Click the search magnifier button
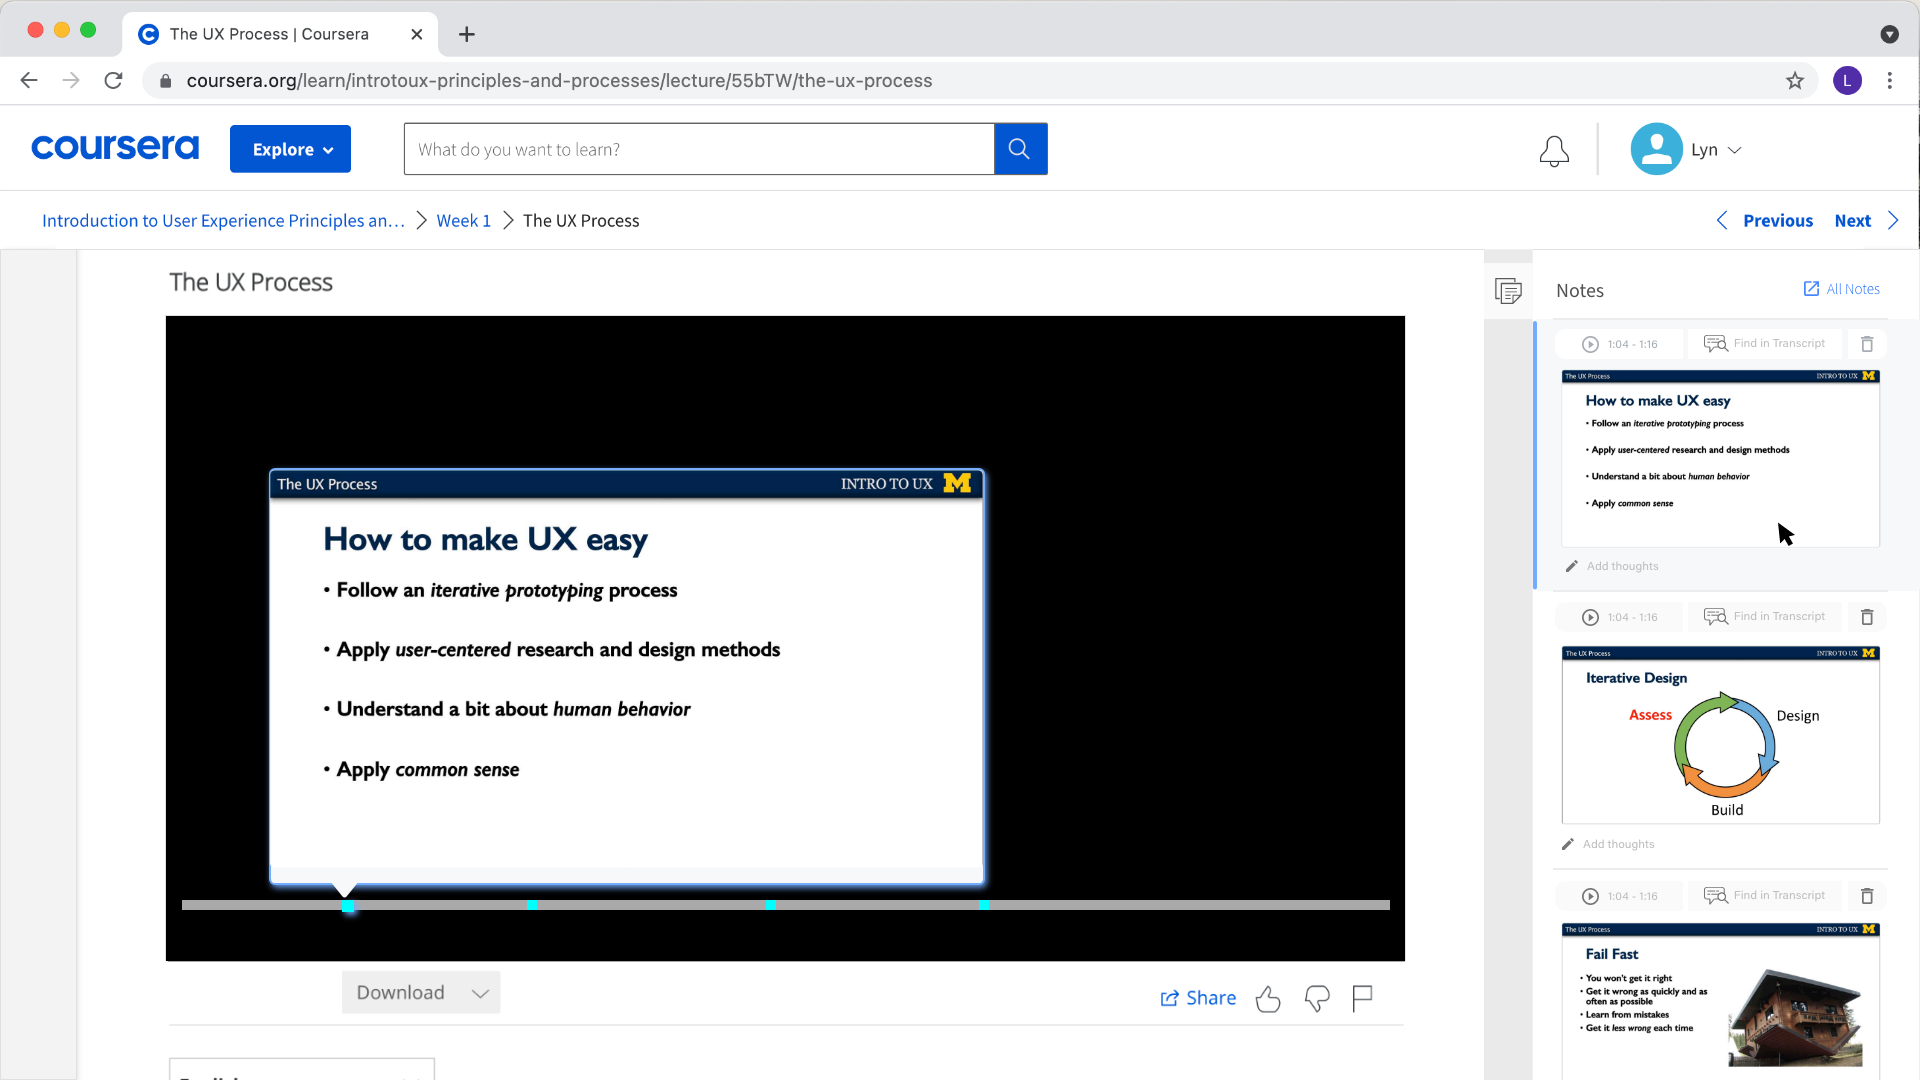 (1020, 149)
